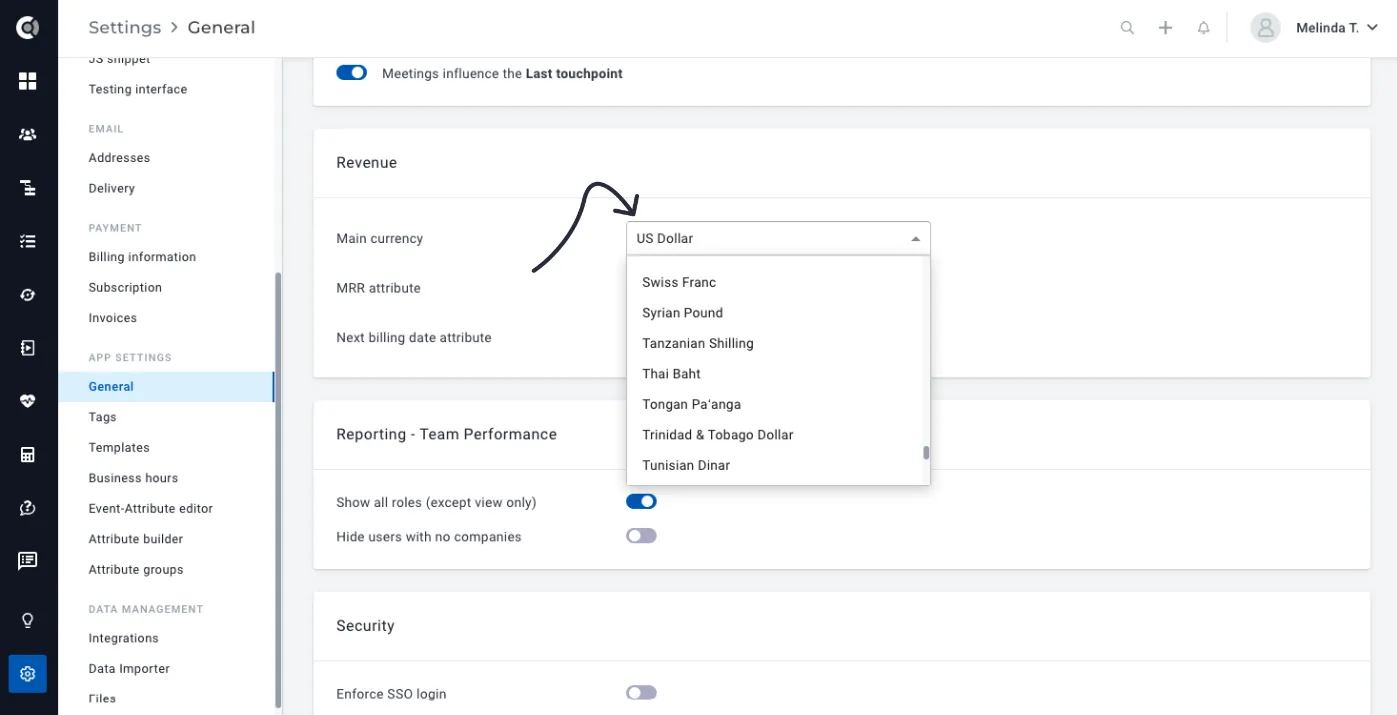Navigate to Tags settings
The height and width of the screenshot is (715, 1397).
102,417
